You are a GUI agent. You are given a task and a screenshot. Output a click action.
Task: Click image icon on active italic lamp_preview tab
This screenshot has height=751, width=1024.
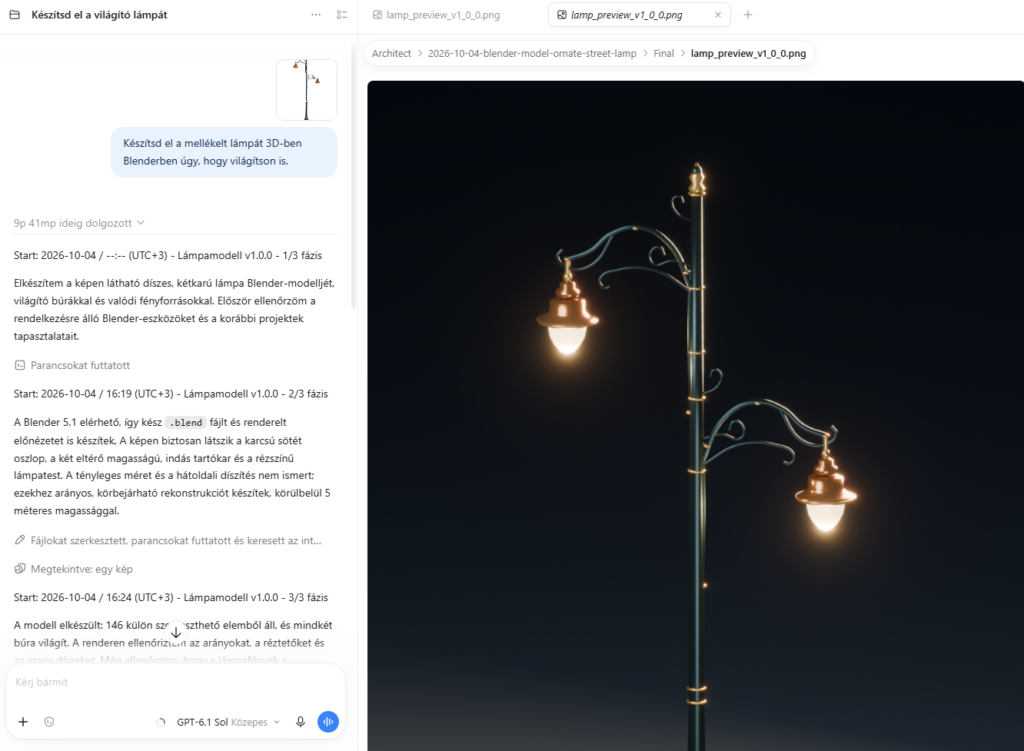(x=562, y=14)
